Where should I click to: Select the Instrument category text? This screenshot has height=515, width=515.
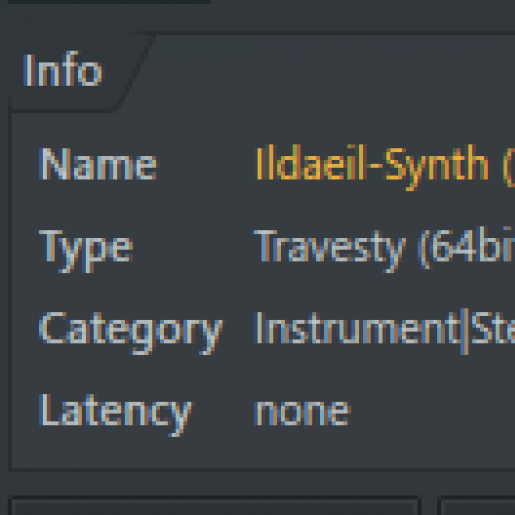click(x=357, y=328)
